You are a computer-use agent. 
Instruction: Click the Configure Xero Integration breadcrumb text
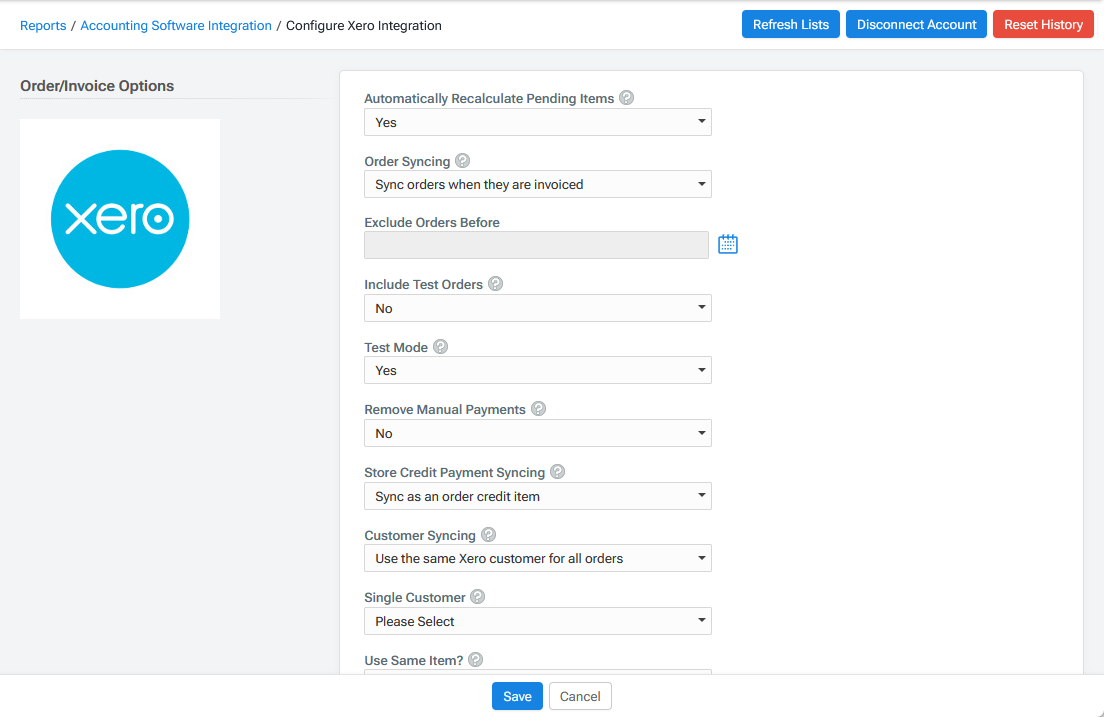tap(364, 25)
